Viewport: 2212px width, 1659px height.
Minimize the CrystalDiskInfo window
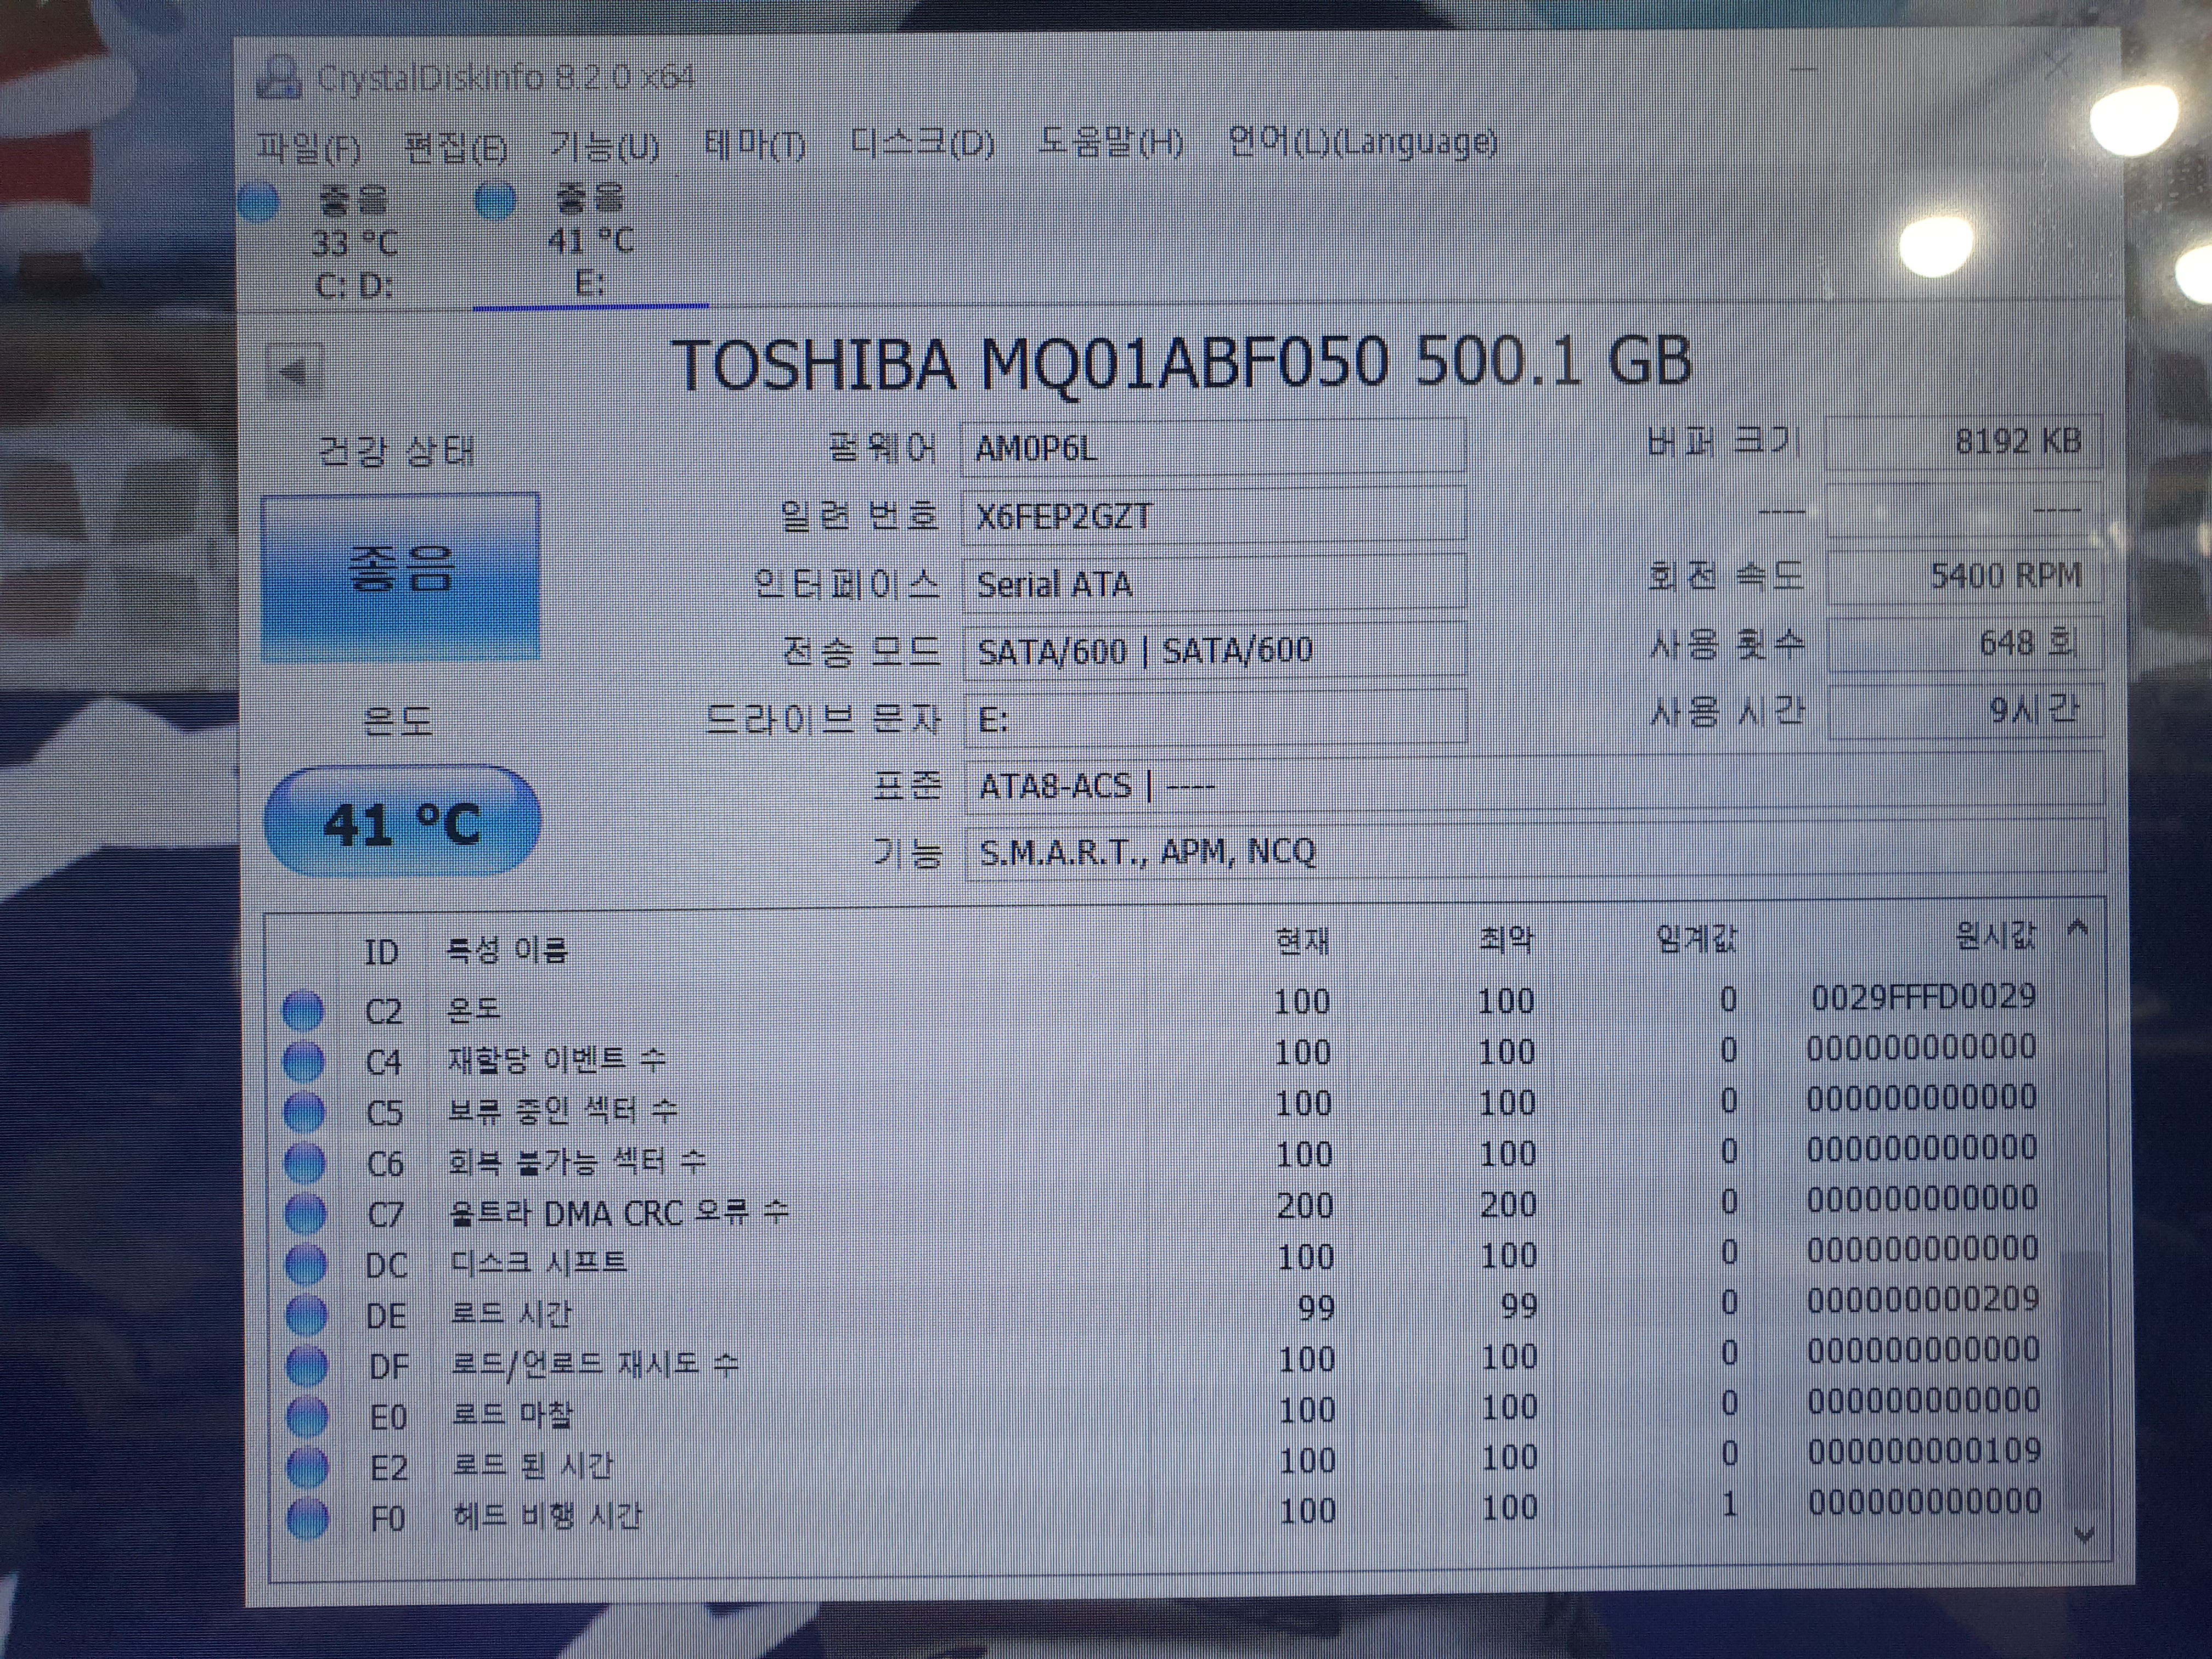coord(1804,68)
